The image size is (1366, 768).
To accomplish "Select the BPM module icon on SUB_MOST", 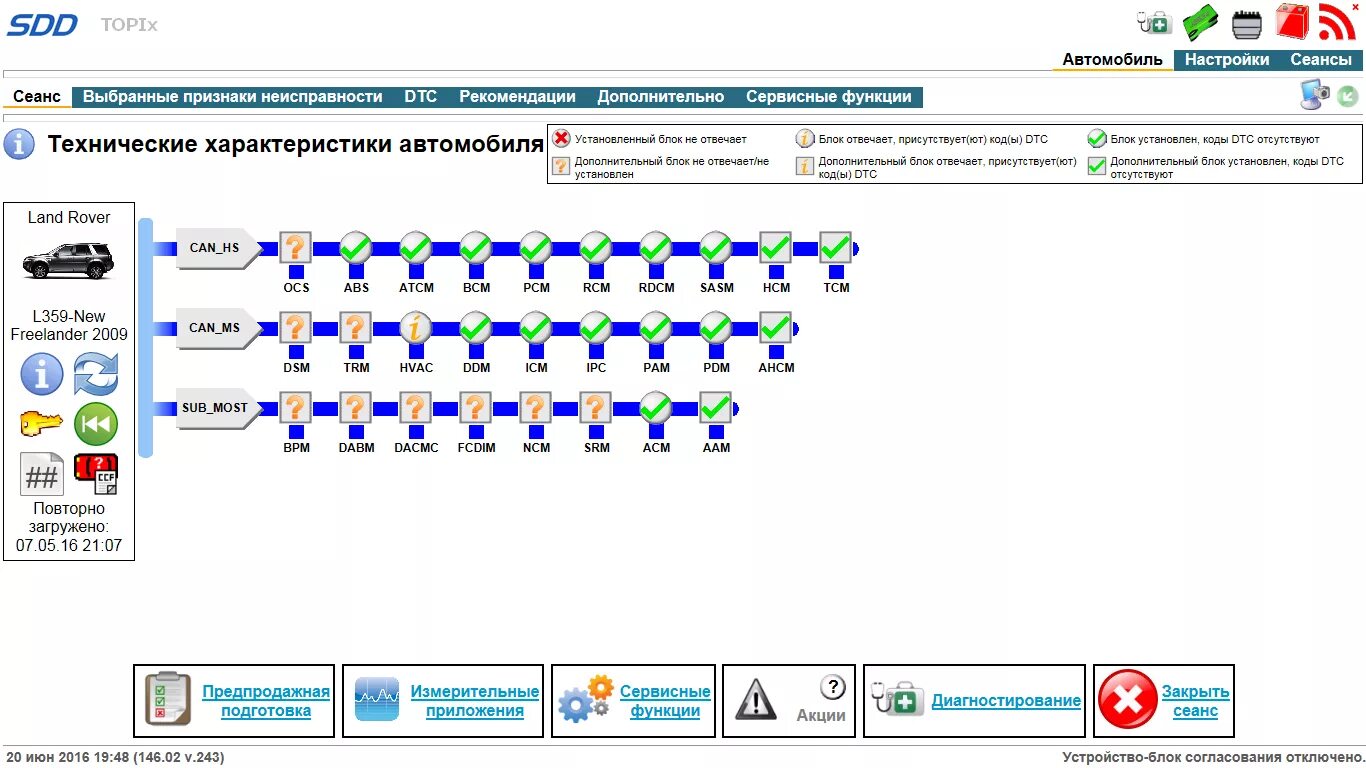I will [x=296, y=407].
